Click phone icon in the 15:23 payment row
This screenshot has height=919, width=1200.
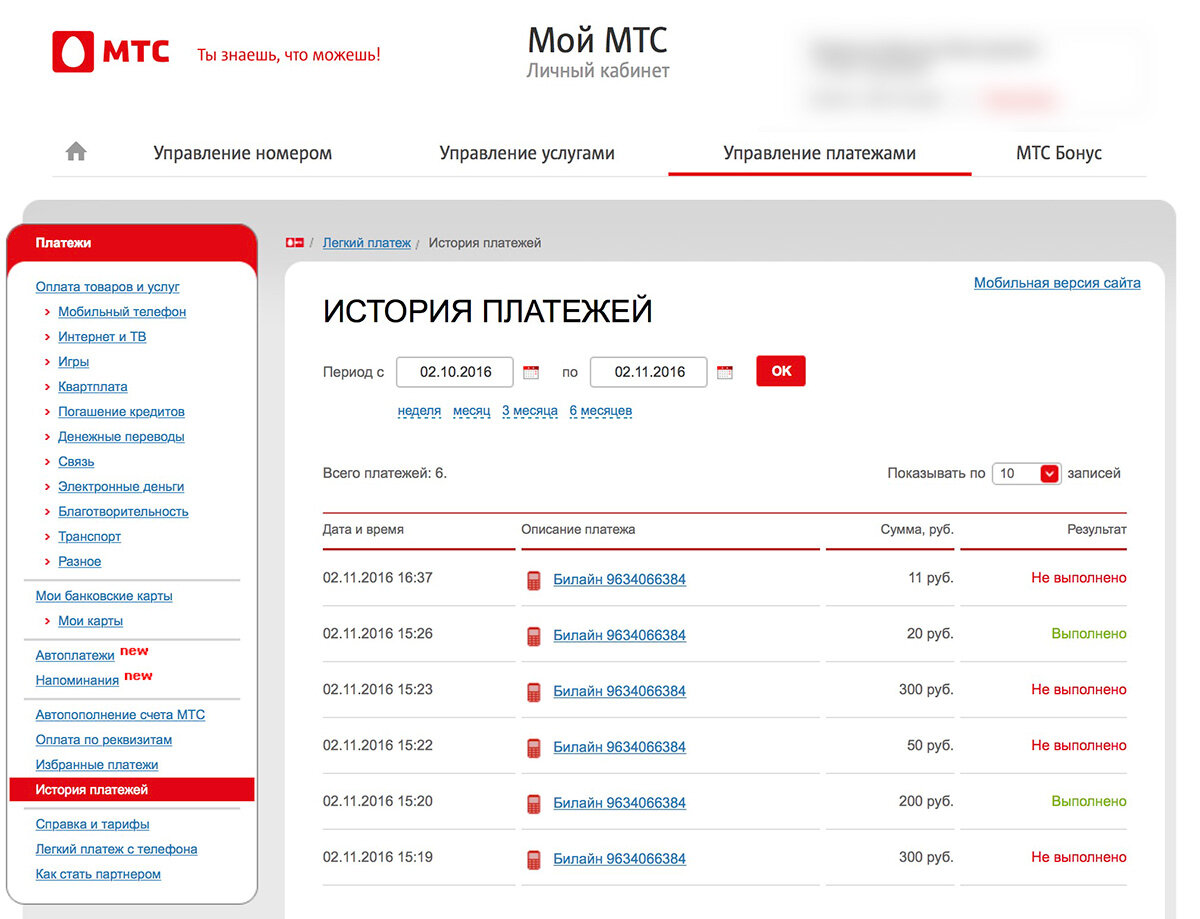coord(534,692)
